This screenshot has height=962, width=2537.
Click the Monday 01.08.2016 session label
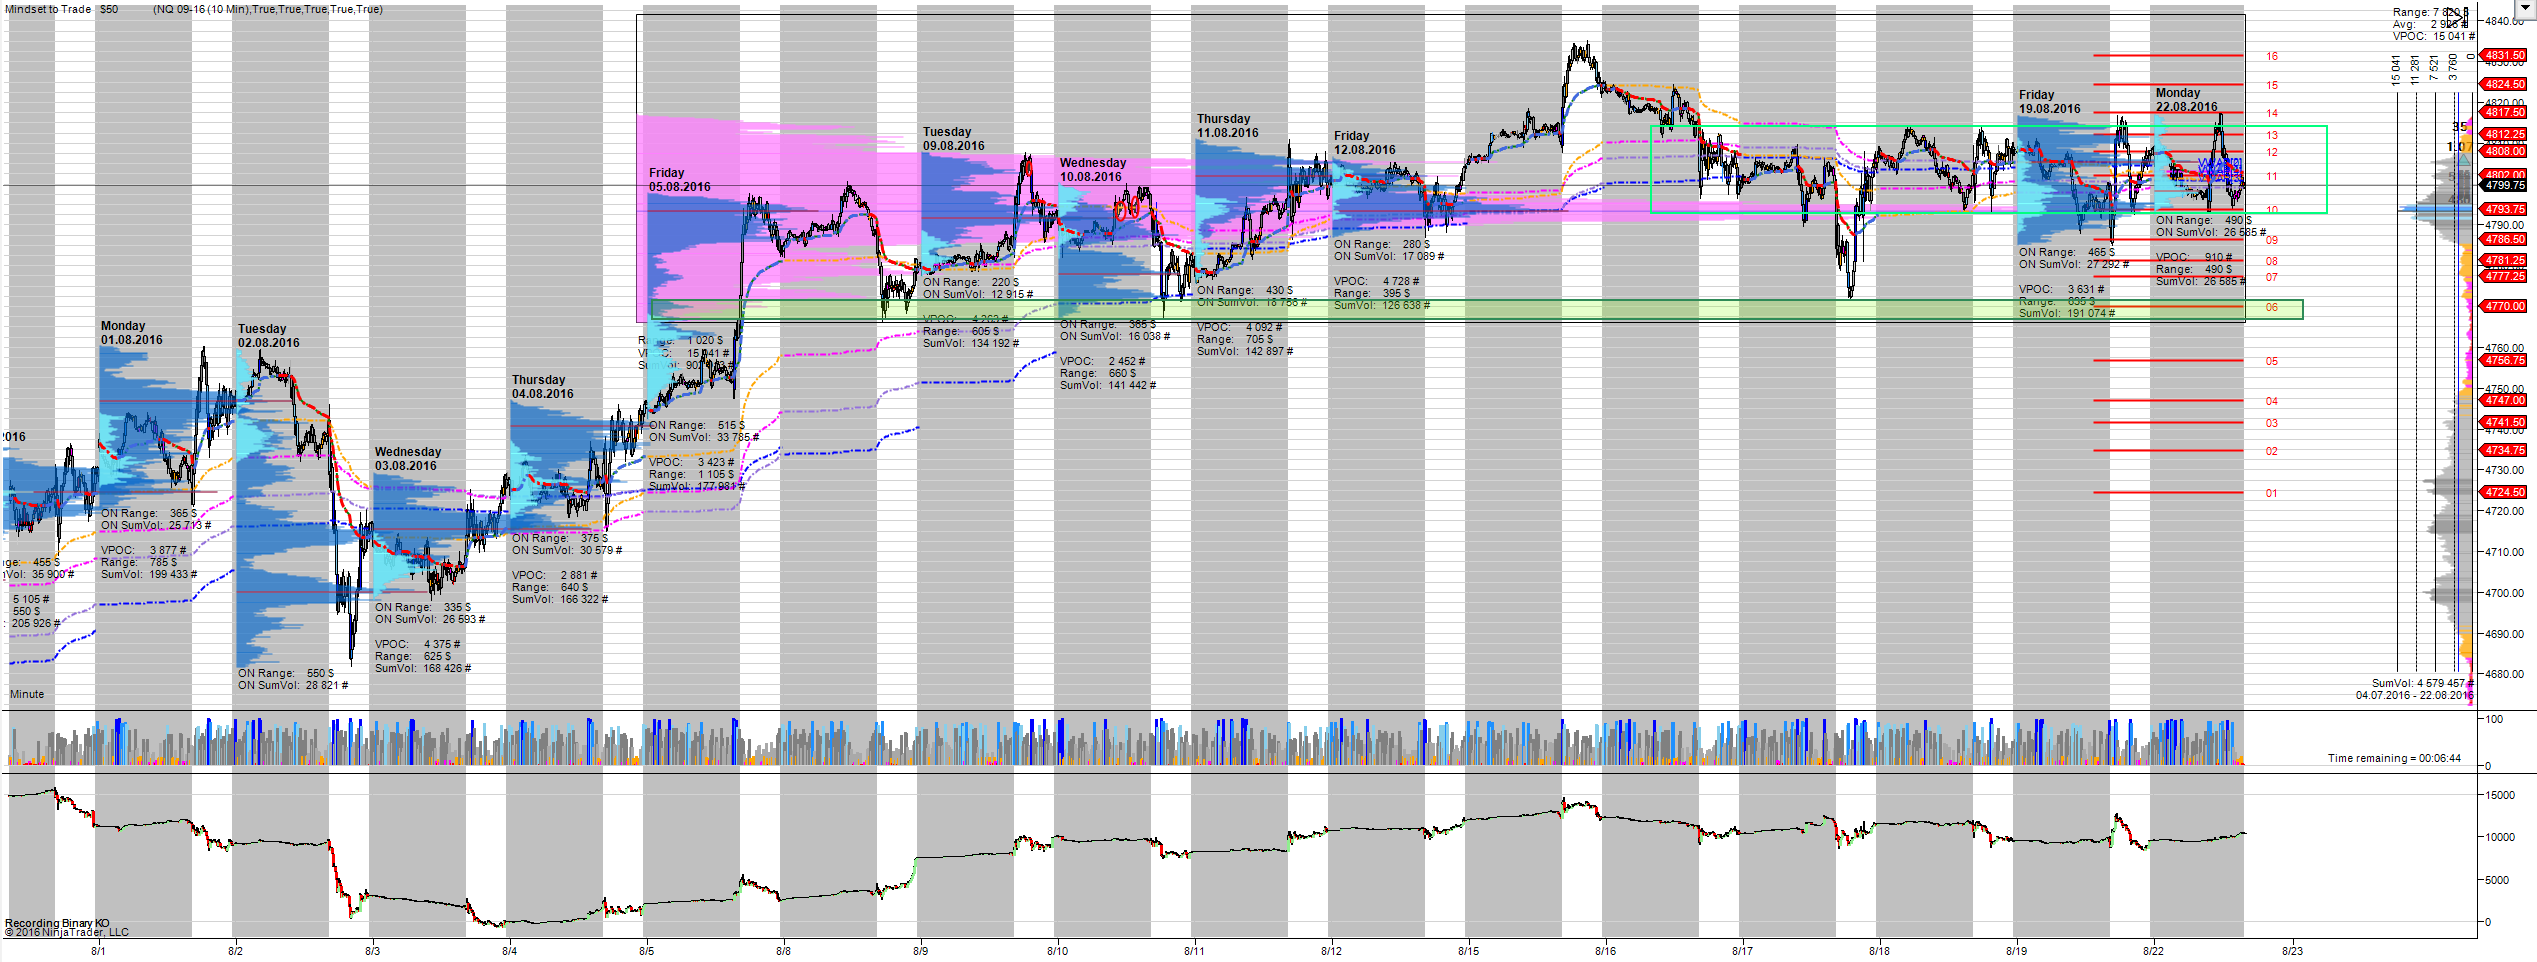pyautogui.click(x=131, y=333)
